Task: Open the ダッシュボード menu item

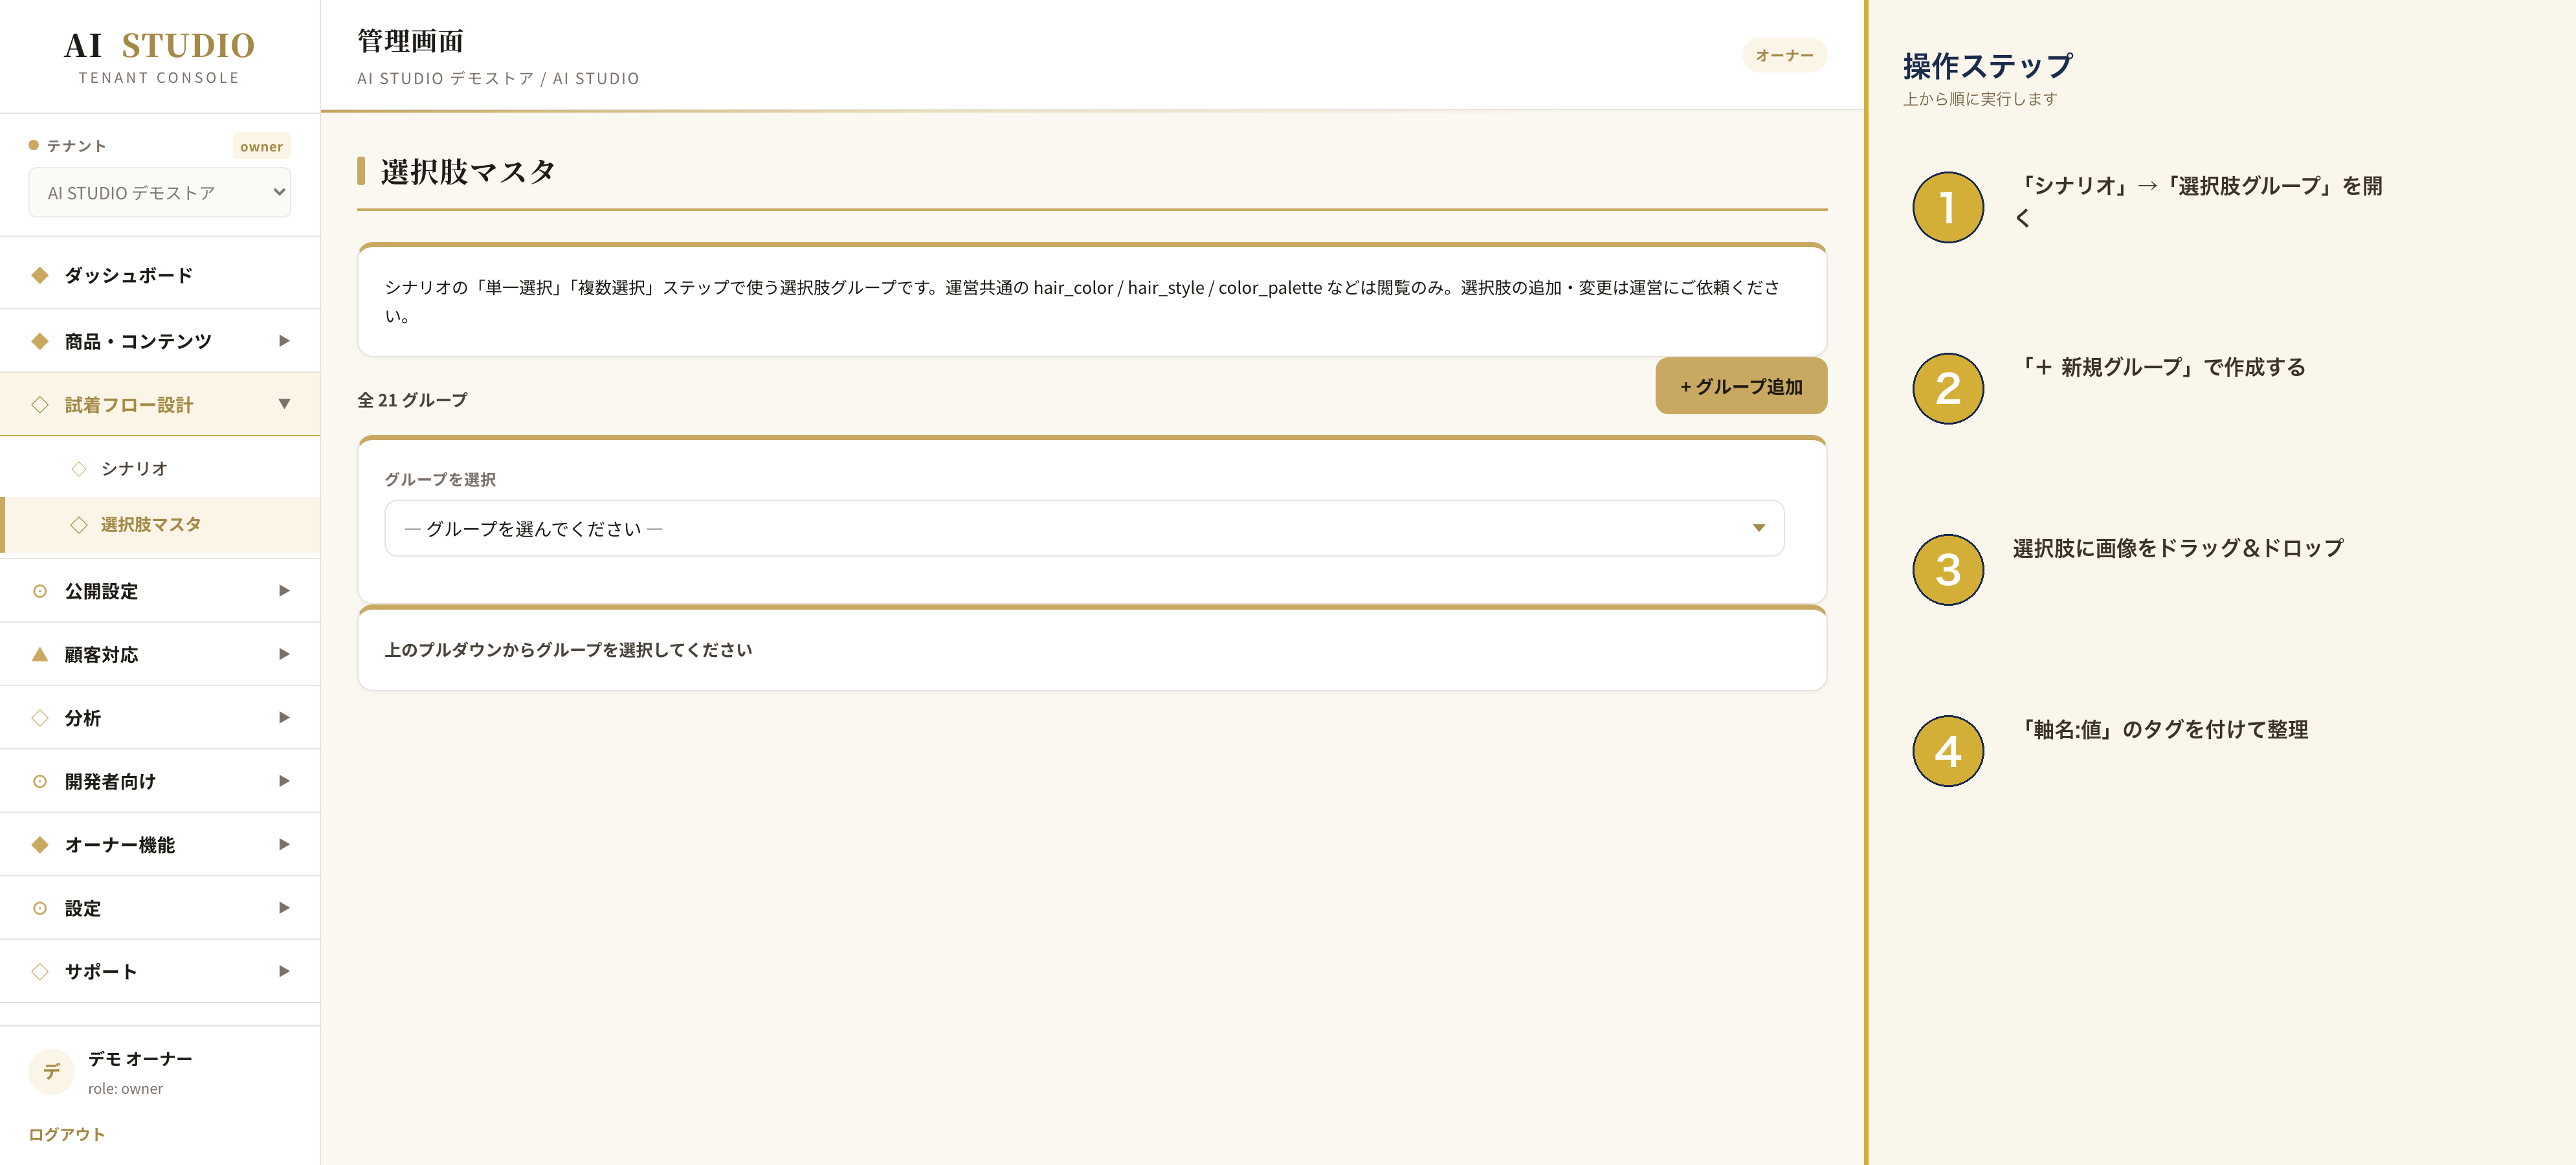Action: (x=160, y=275)
